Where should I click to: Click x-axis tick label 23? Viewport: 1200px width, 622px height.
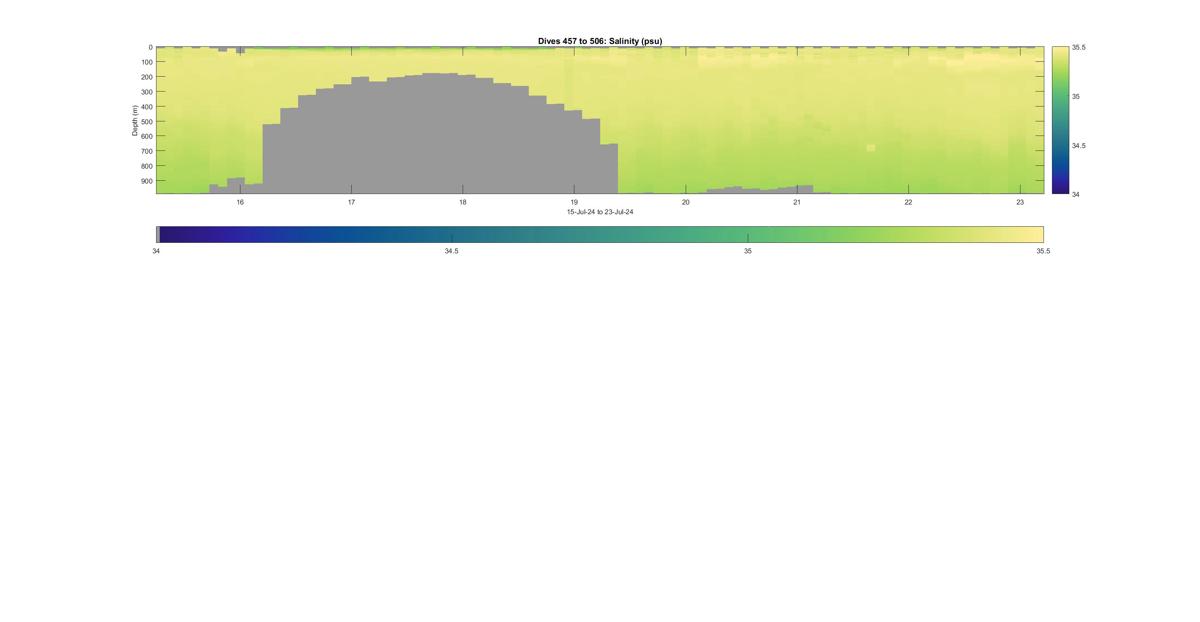(1020, 202)
